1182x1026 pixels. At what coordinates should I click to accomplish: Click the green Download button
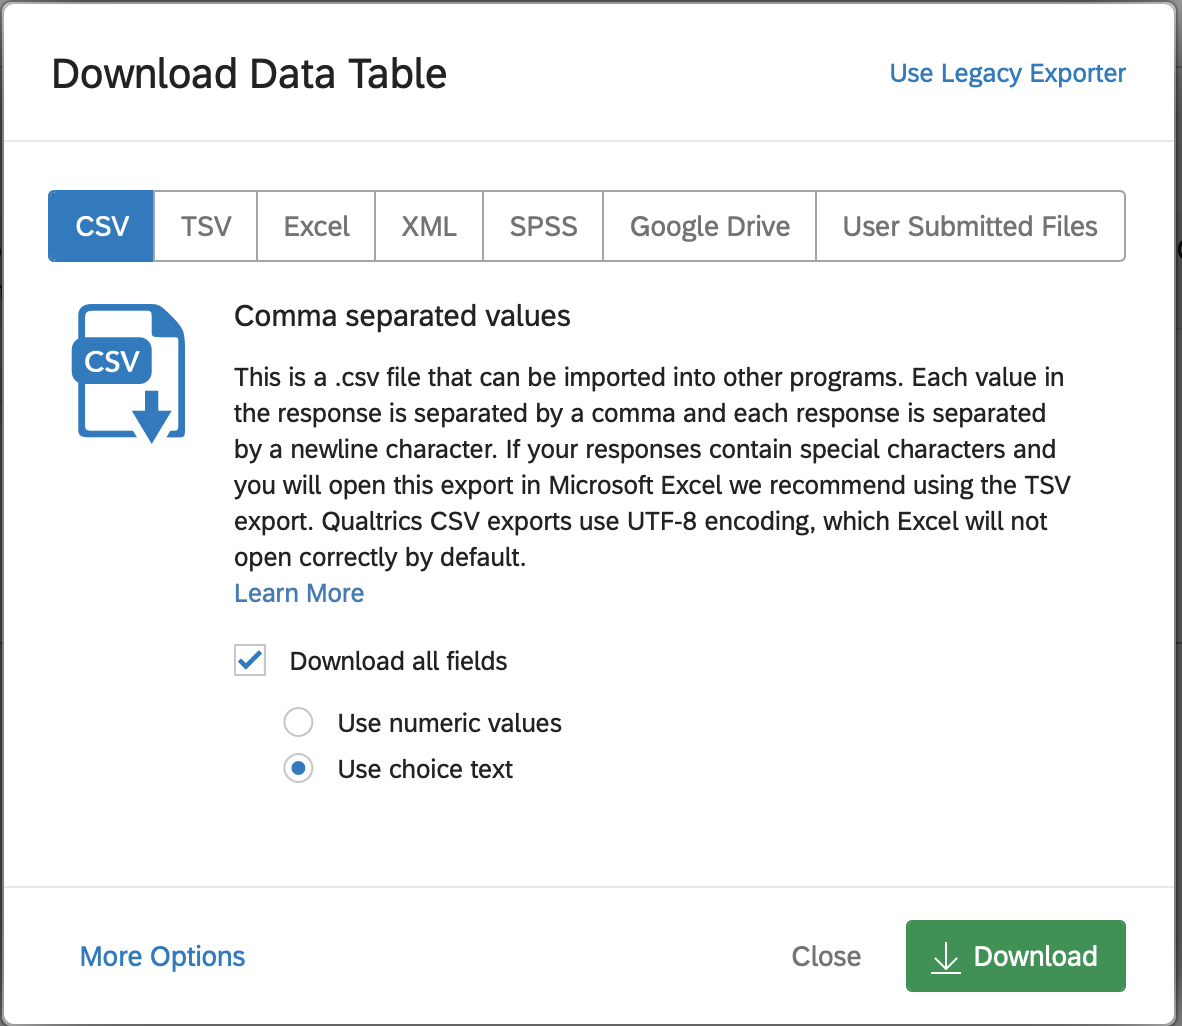(1016, 956)
